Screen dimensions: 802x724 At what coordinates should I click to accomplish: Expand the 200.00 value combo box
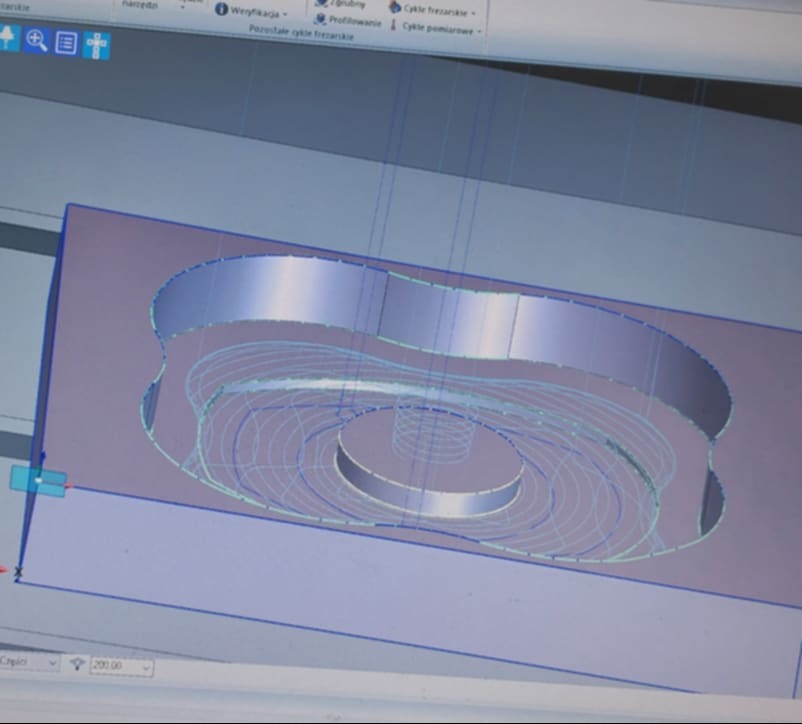coord(143,666)
